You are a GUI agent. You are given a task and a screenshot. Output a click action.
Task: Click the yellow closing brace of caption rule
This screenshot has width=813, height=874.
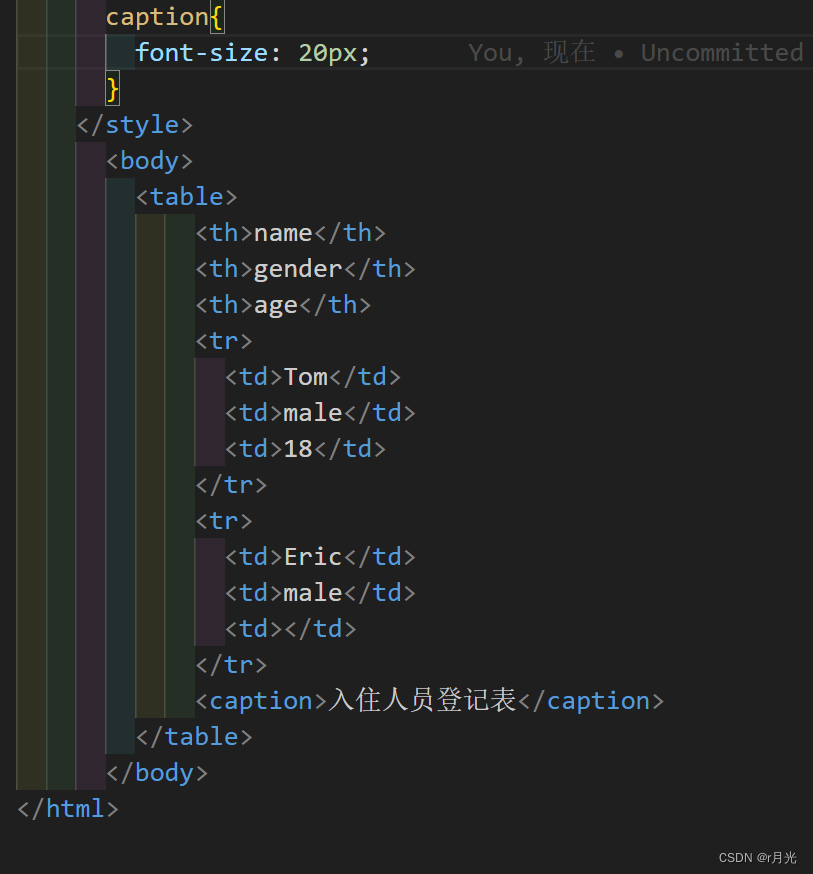(113, 89)
